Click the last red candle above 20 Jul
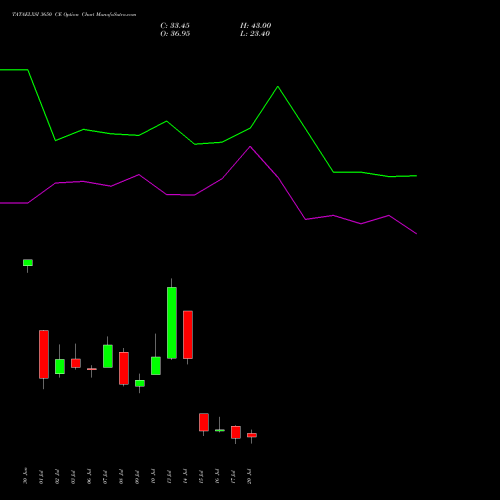Viewport: 500px width, 500px height. coord(252,435)
